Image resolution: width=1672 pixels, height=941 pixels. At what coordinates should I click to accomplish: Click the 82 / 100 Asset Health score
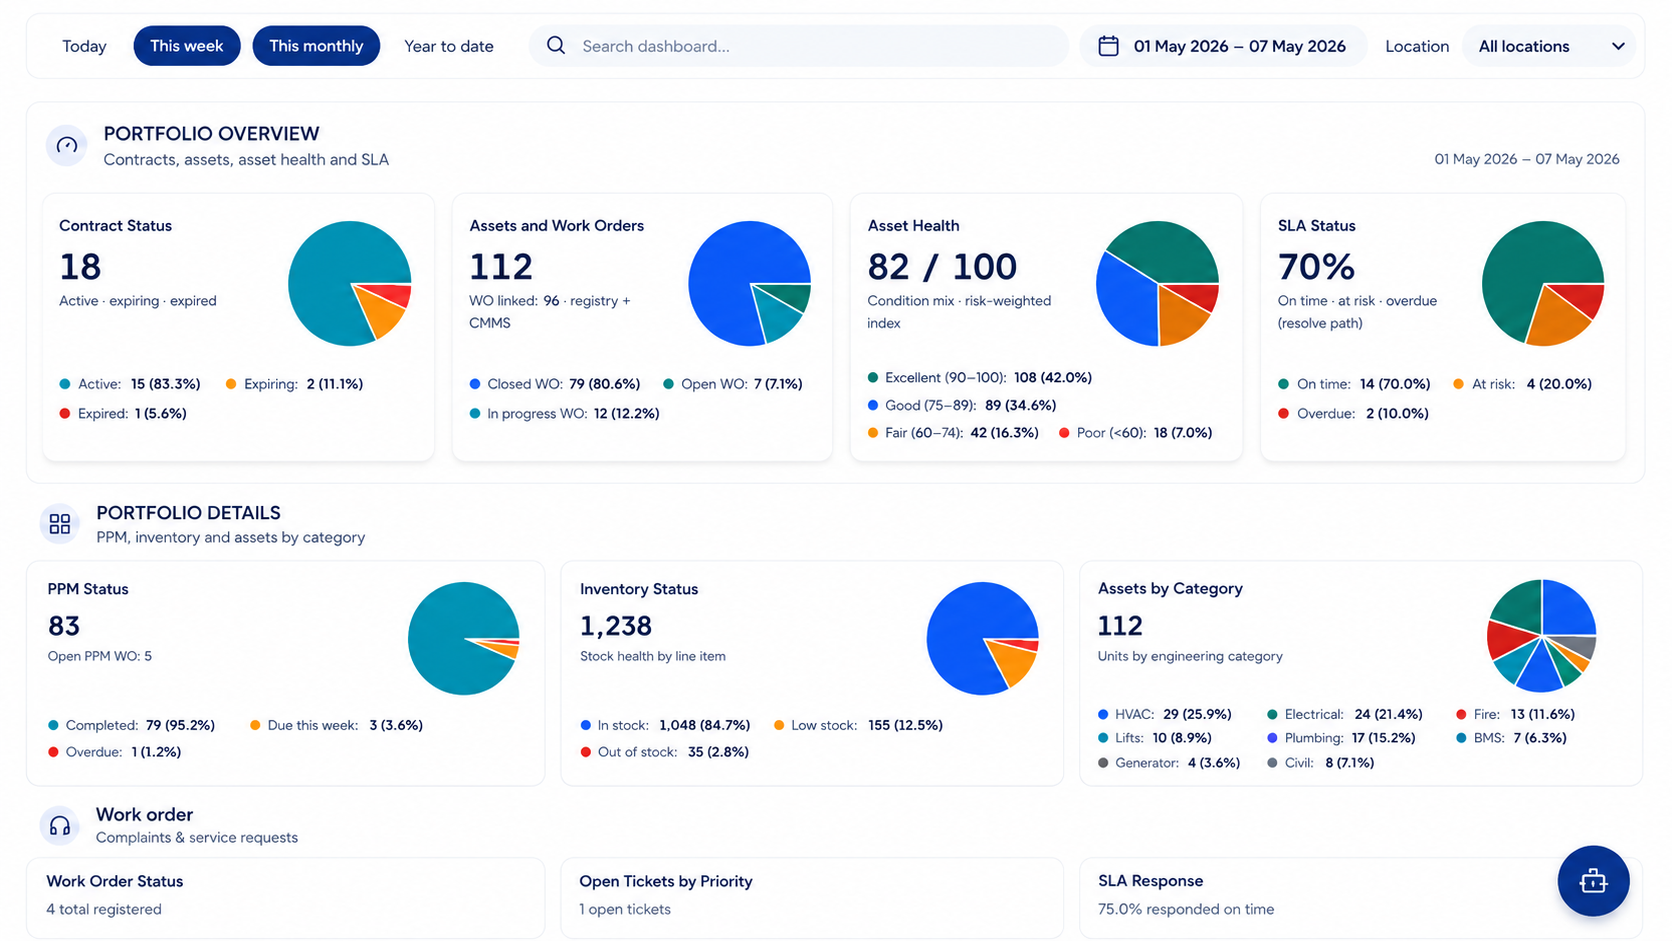(942, 267)
